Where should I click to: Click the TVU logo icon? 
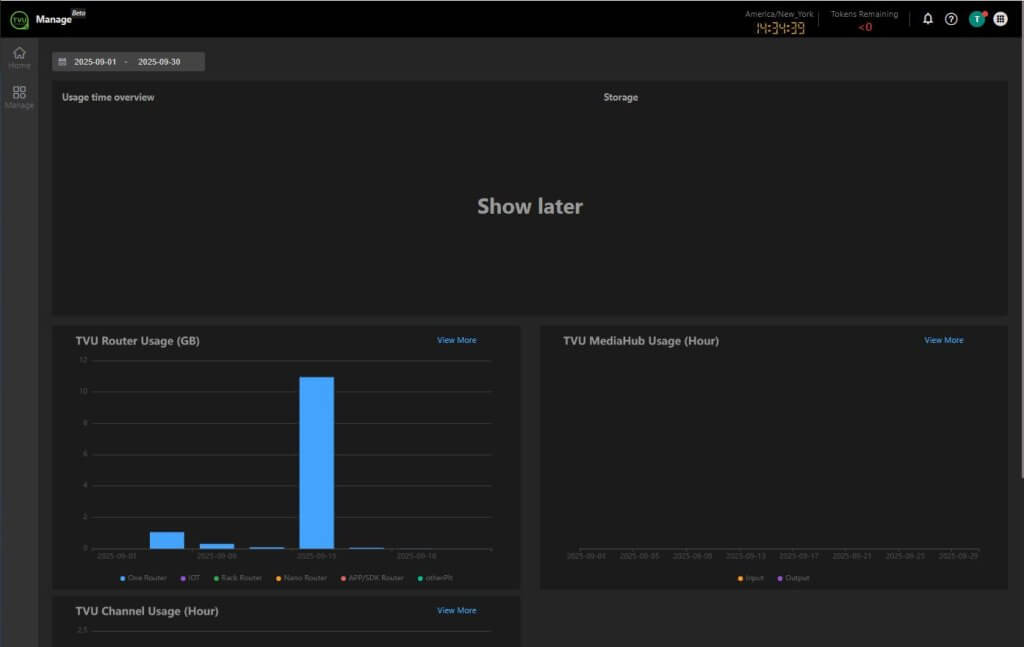[19, 19]
